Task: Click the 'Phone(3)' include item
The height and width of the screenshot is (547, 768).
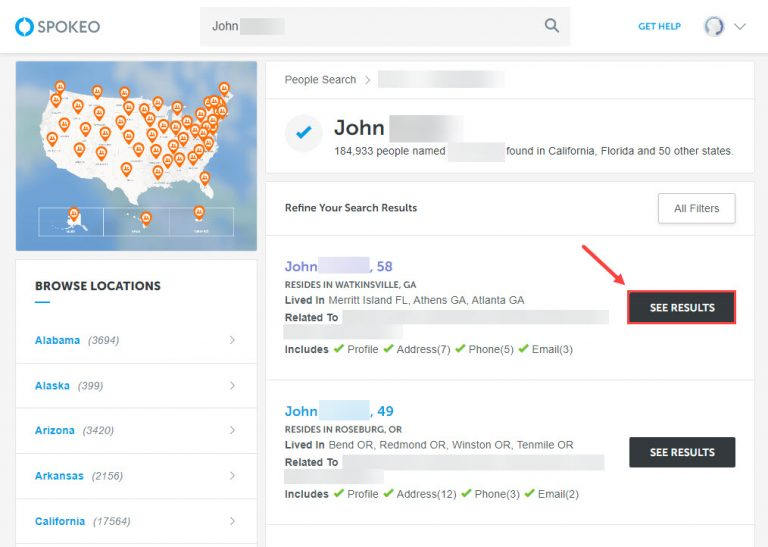Action: [491, 494]
